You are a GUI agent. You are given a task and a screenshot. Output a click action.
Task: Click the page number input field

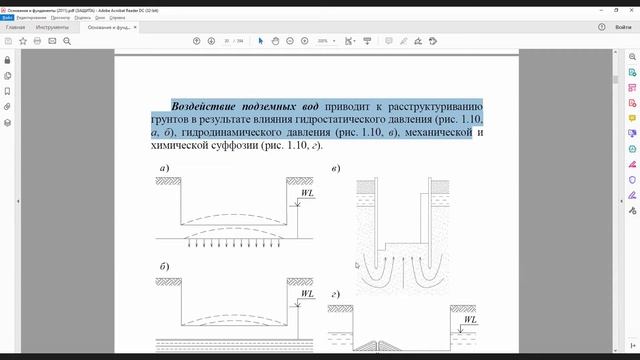point(227,41)
